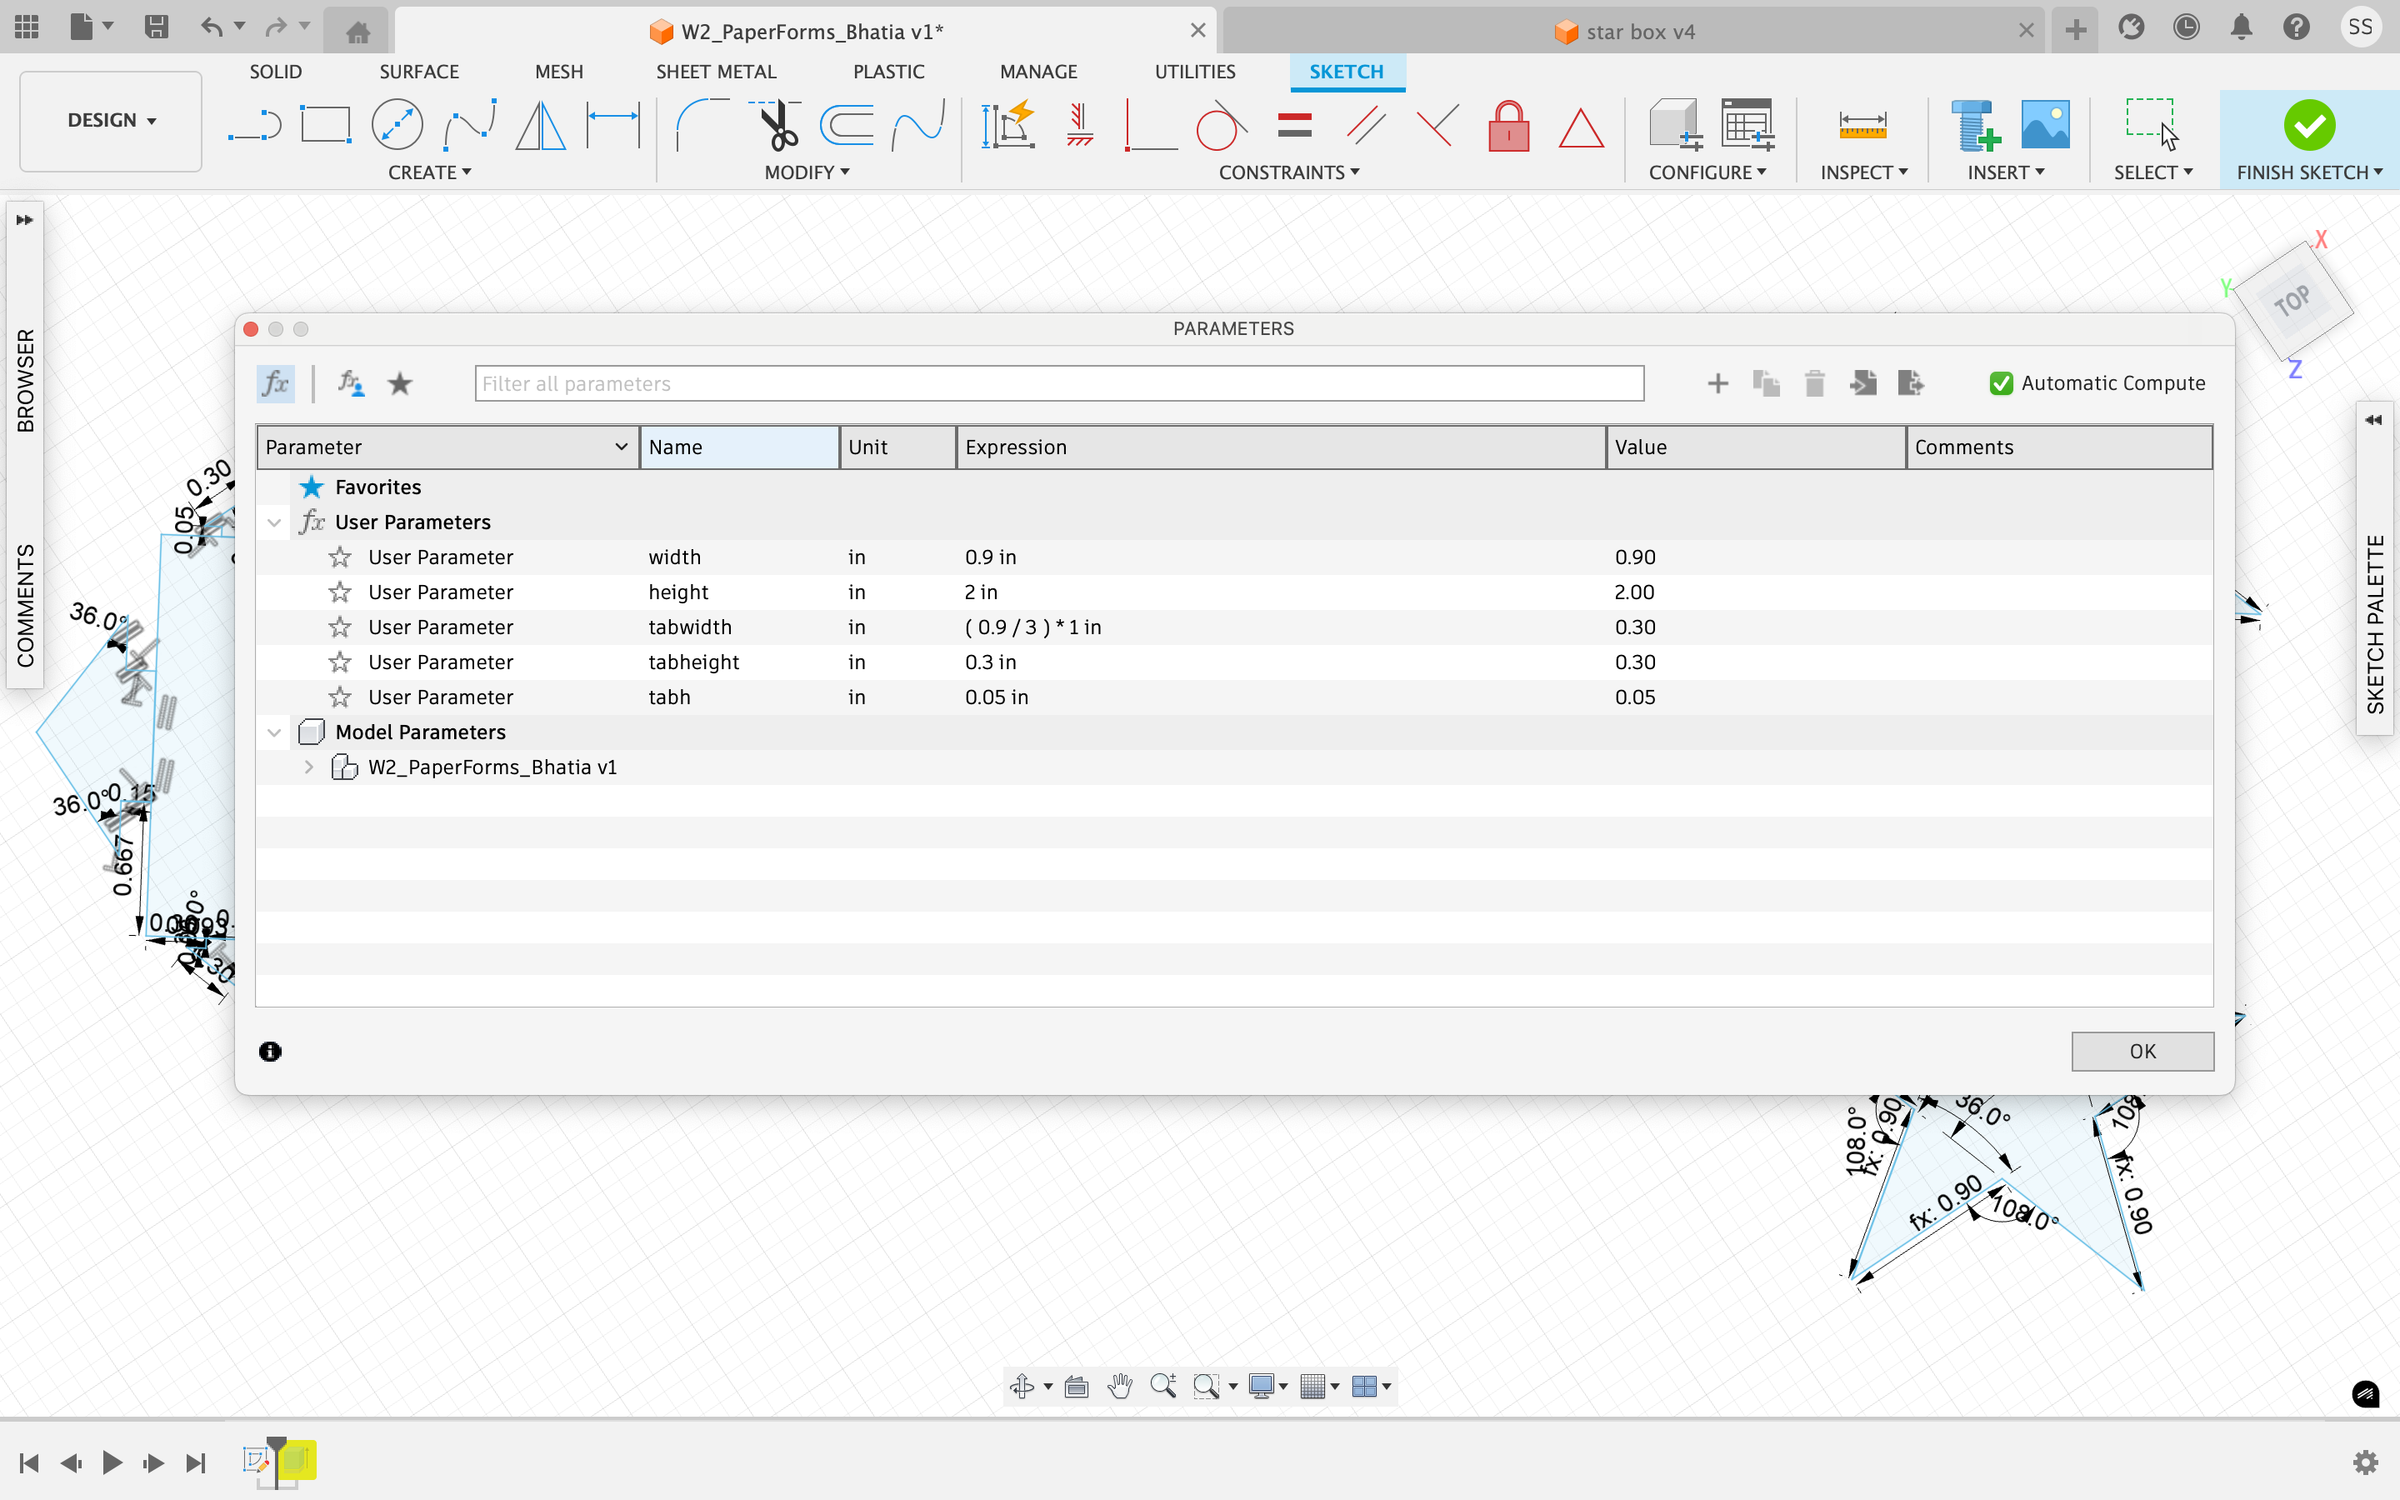Collapse the Model Parameters group
2400x1500 pixels.
(x=274, y=732)
